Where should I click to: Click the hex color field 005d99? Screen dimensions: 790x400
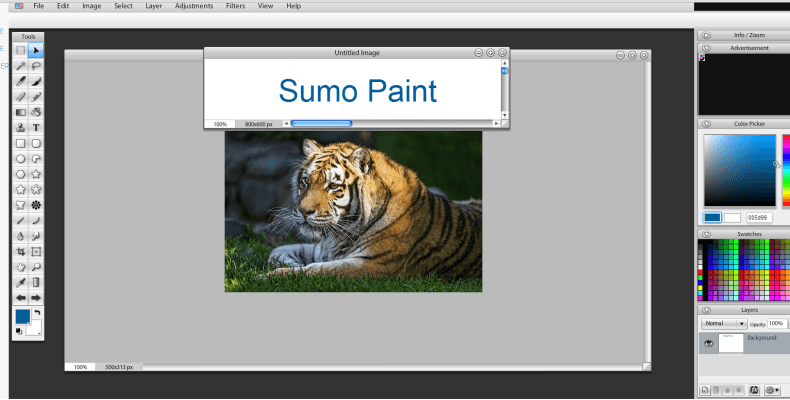point(759,218)
